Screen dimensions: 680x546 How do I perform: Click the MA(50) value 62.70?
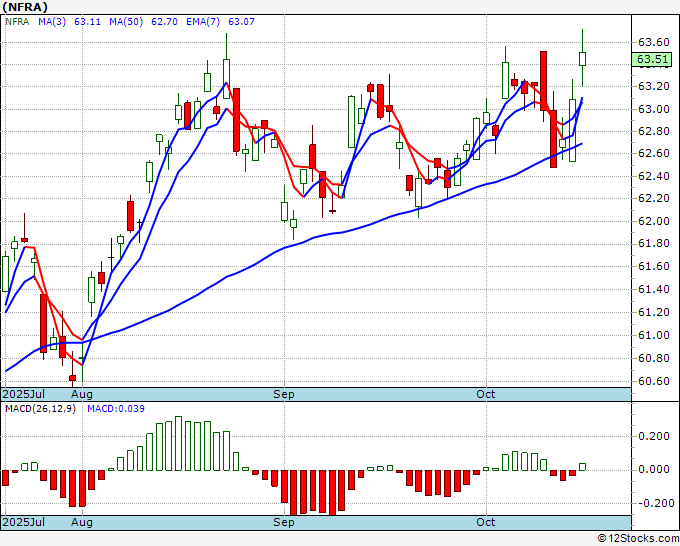(x=164, y=22)
